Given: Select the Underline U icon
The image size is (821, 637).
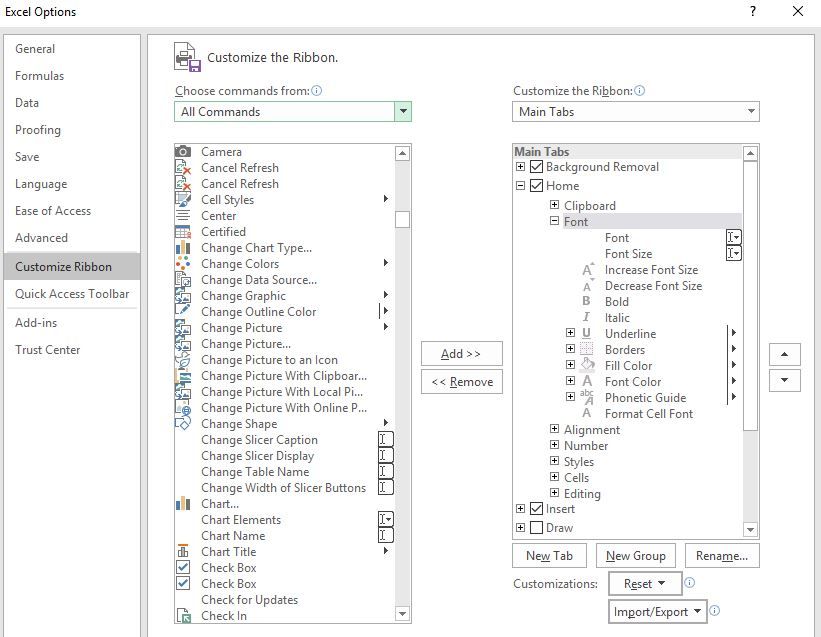Looking at the screenshot, I should point(586,333).
